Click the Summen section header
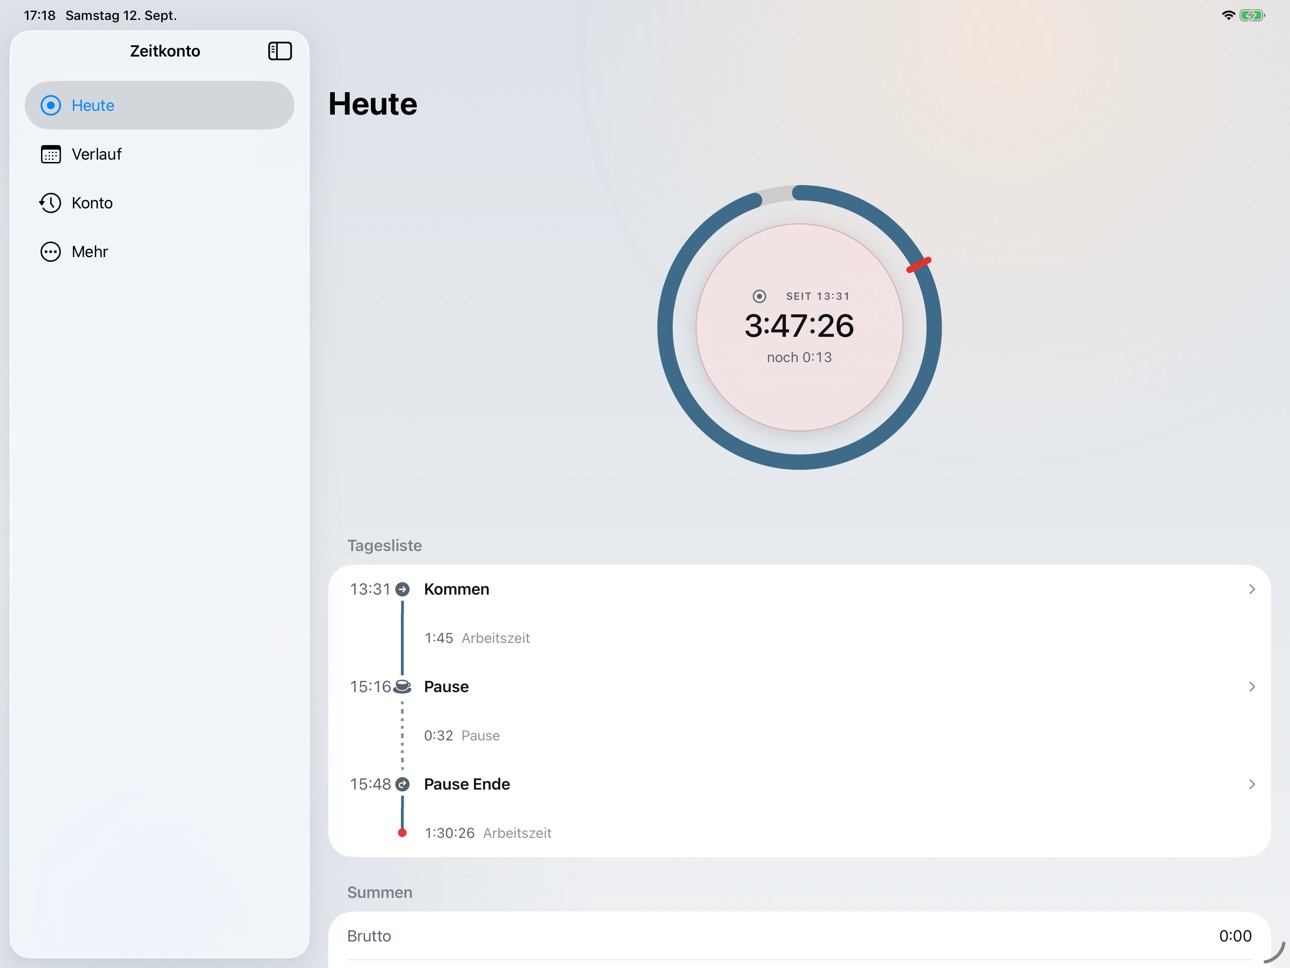1290x968 pixels. (380, 893)
